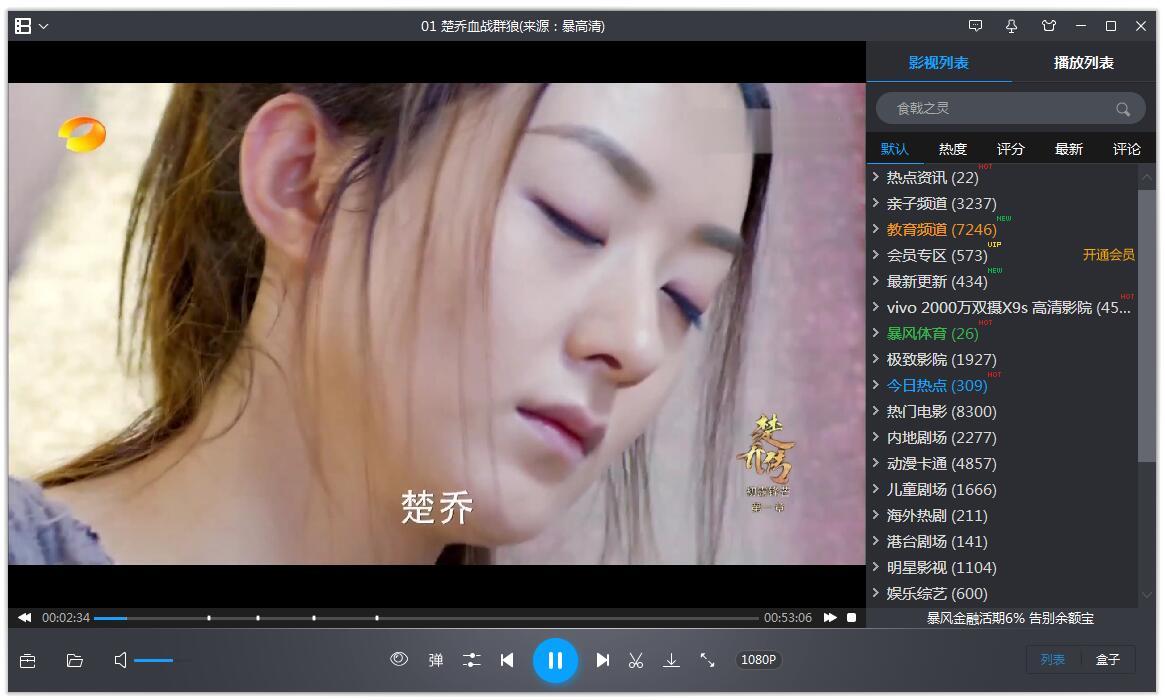Expand the 暴风体育 (26) category
The width and height of the screenshot is (1165, 700).
[x=876, y=333]
